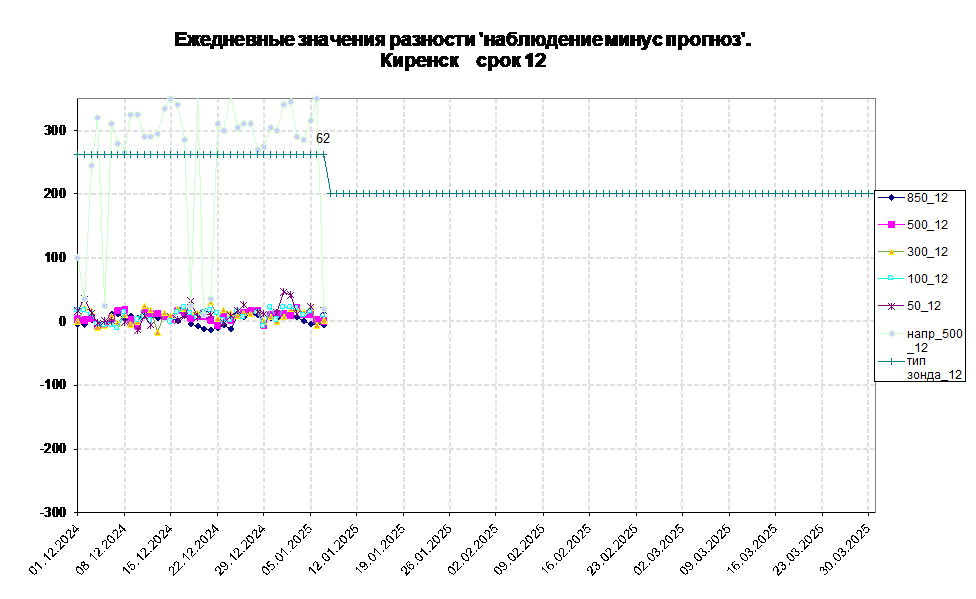This screenshot has width=976, height=599.
Task: Click the y-axis label 200
Action: [x=55, y=194]
